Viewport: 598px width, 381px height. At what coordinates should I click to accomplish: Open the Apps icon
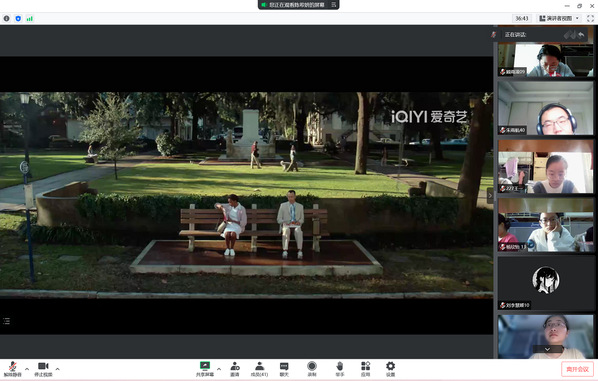coord(365,369)
